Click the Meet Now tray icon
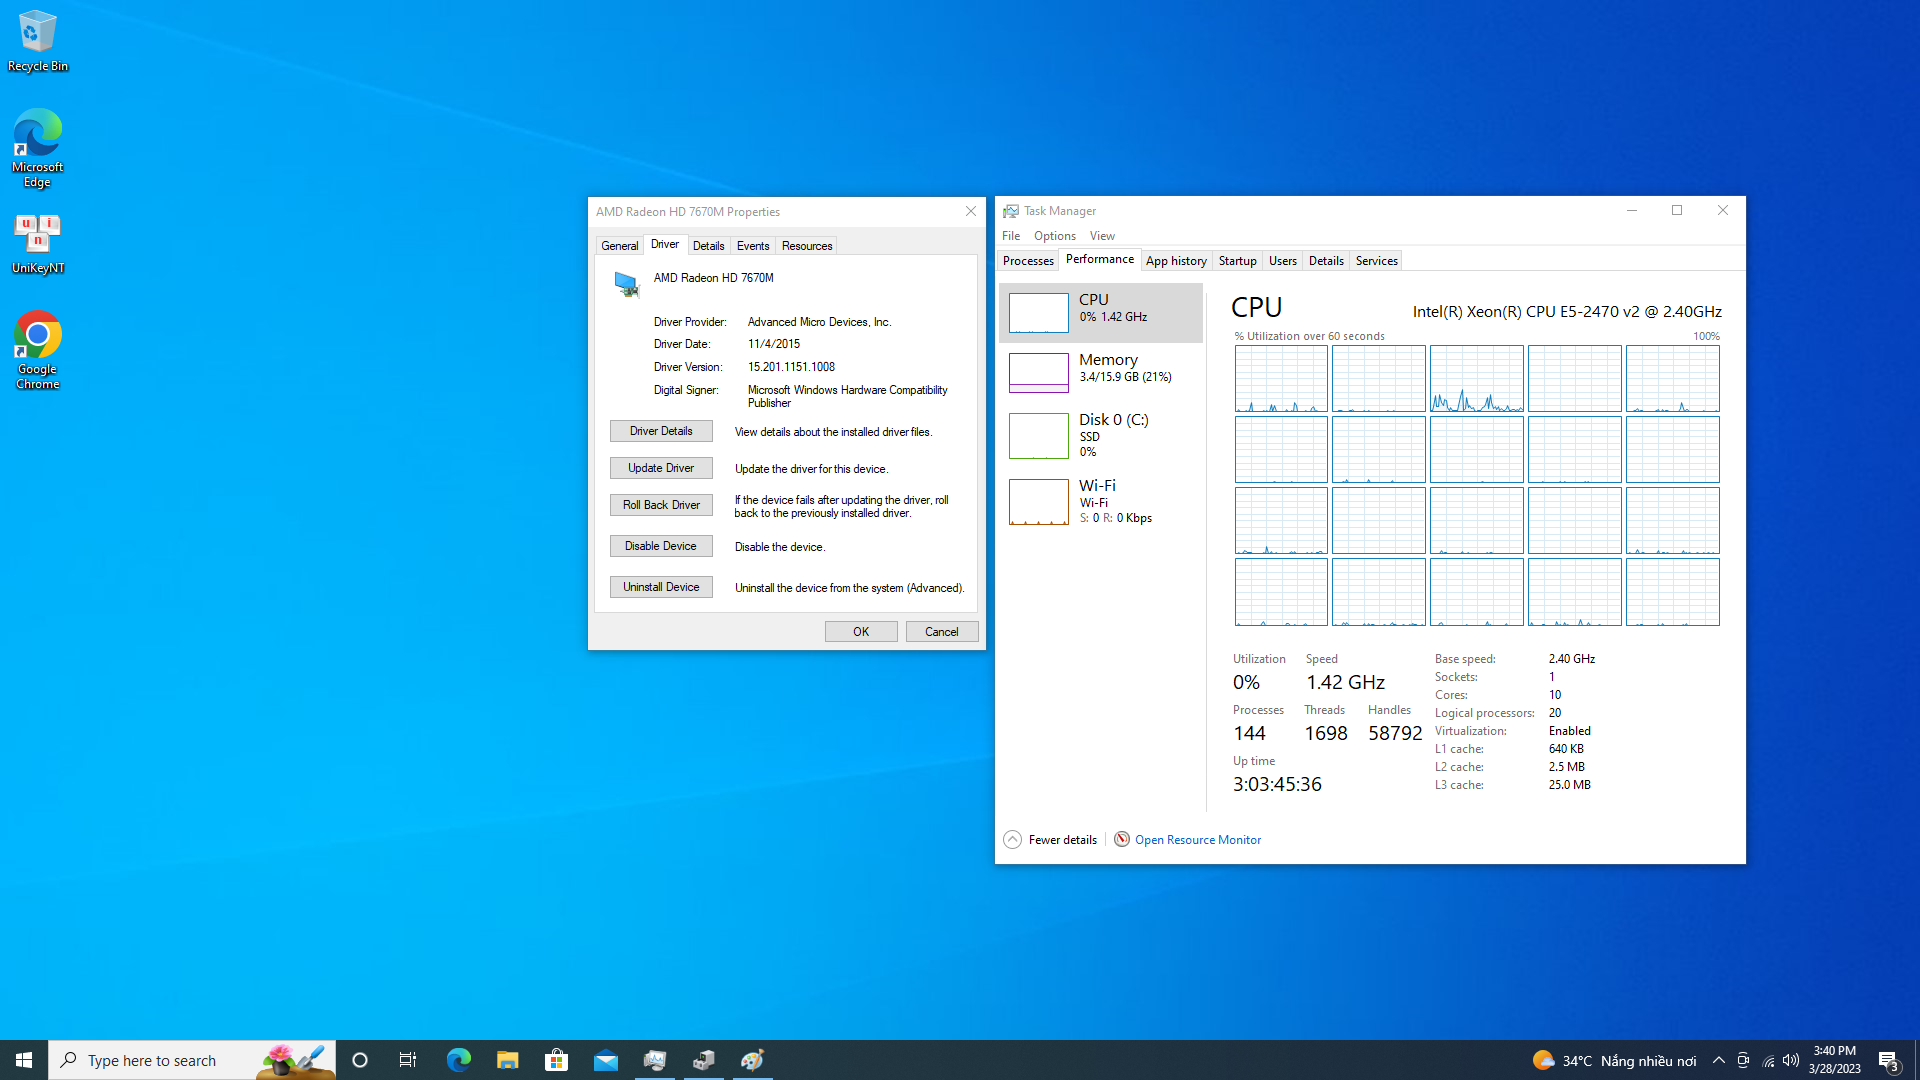This screenshot has height=1080, width=1920. [1743, 1060]
